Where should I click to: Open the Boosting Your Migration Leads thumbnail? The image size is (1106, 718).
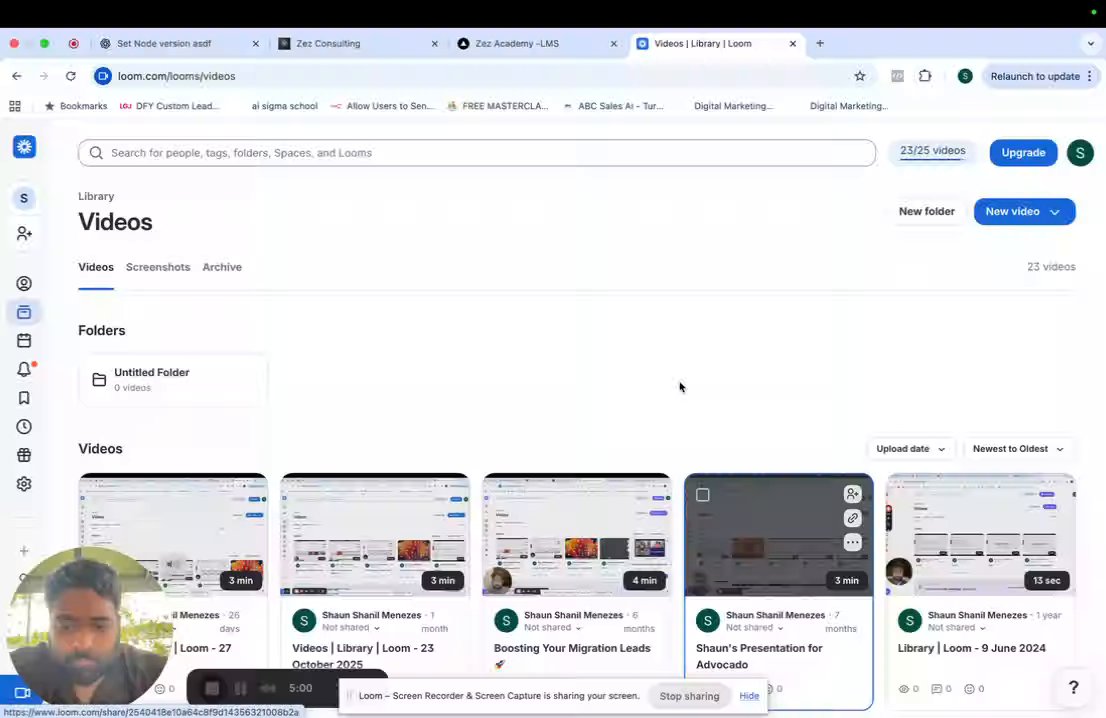576,535
